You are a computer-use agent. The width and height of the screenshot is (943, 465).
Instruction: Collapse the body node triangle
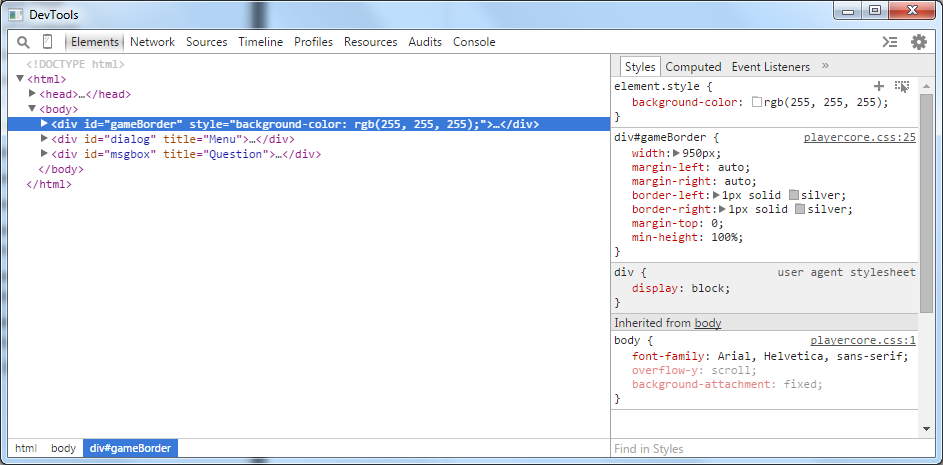(x=32, y=109)
